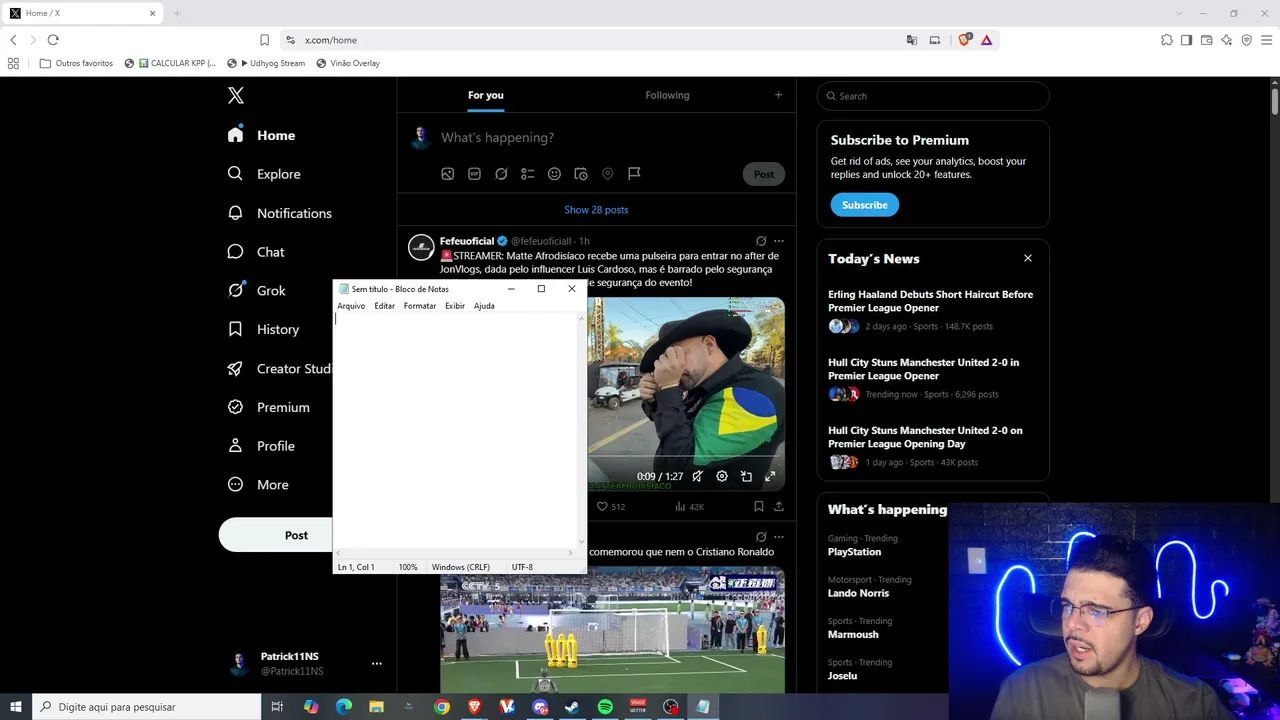This screenshot has height=720, width=1280.
Task: Open File Explorer from the taskbar
Action: [376, 707]
